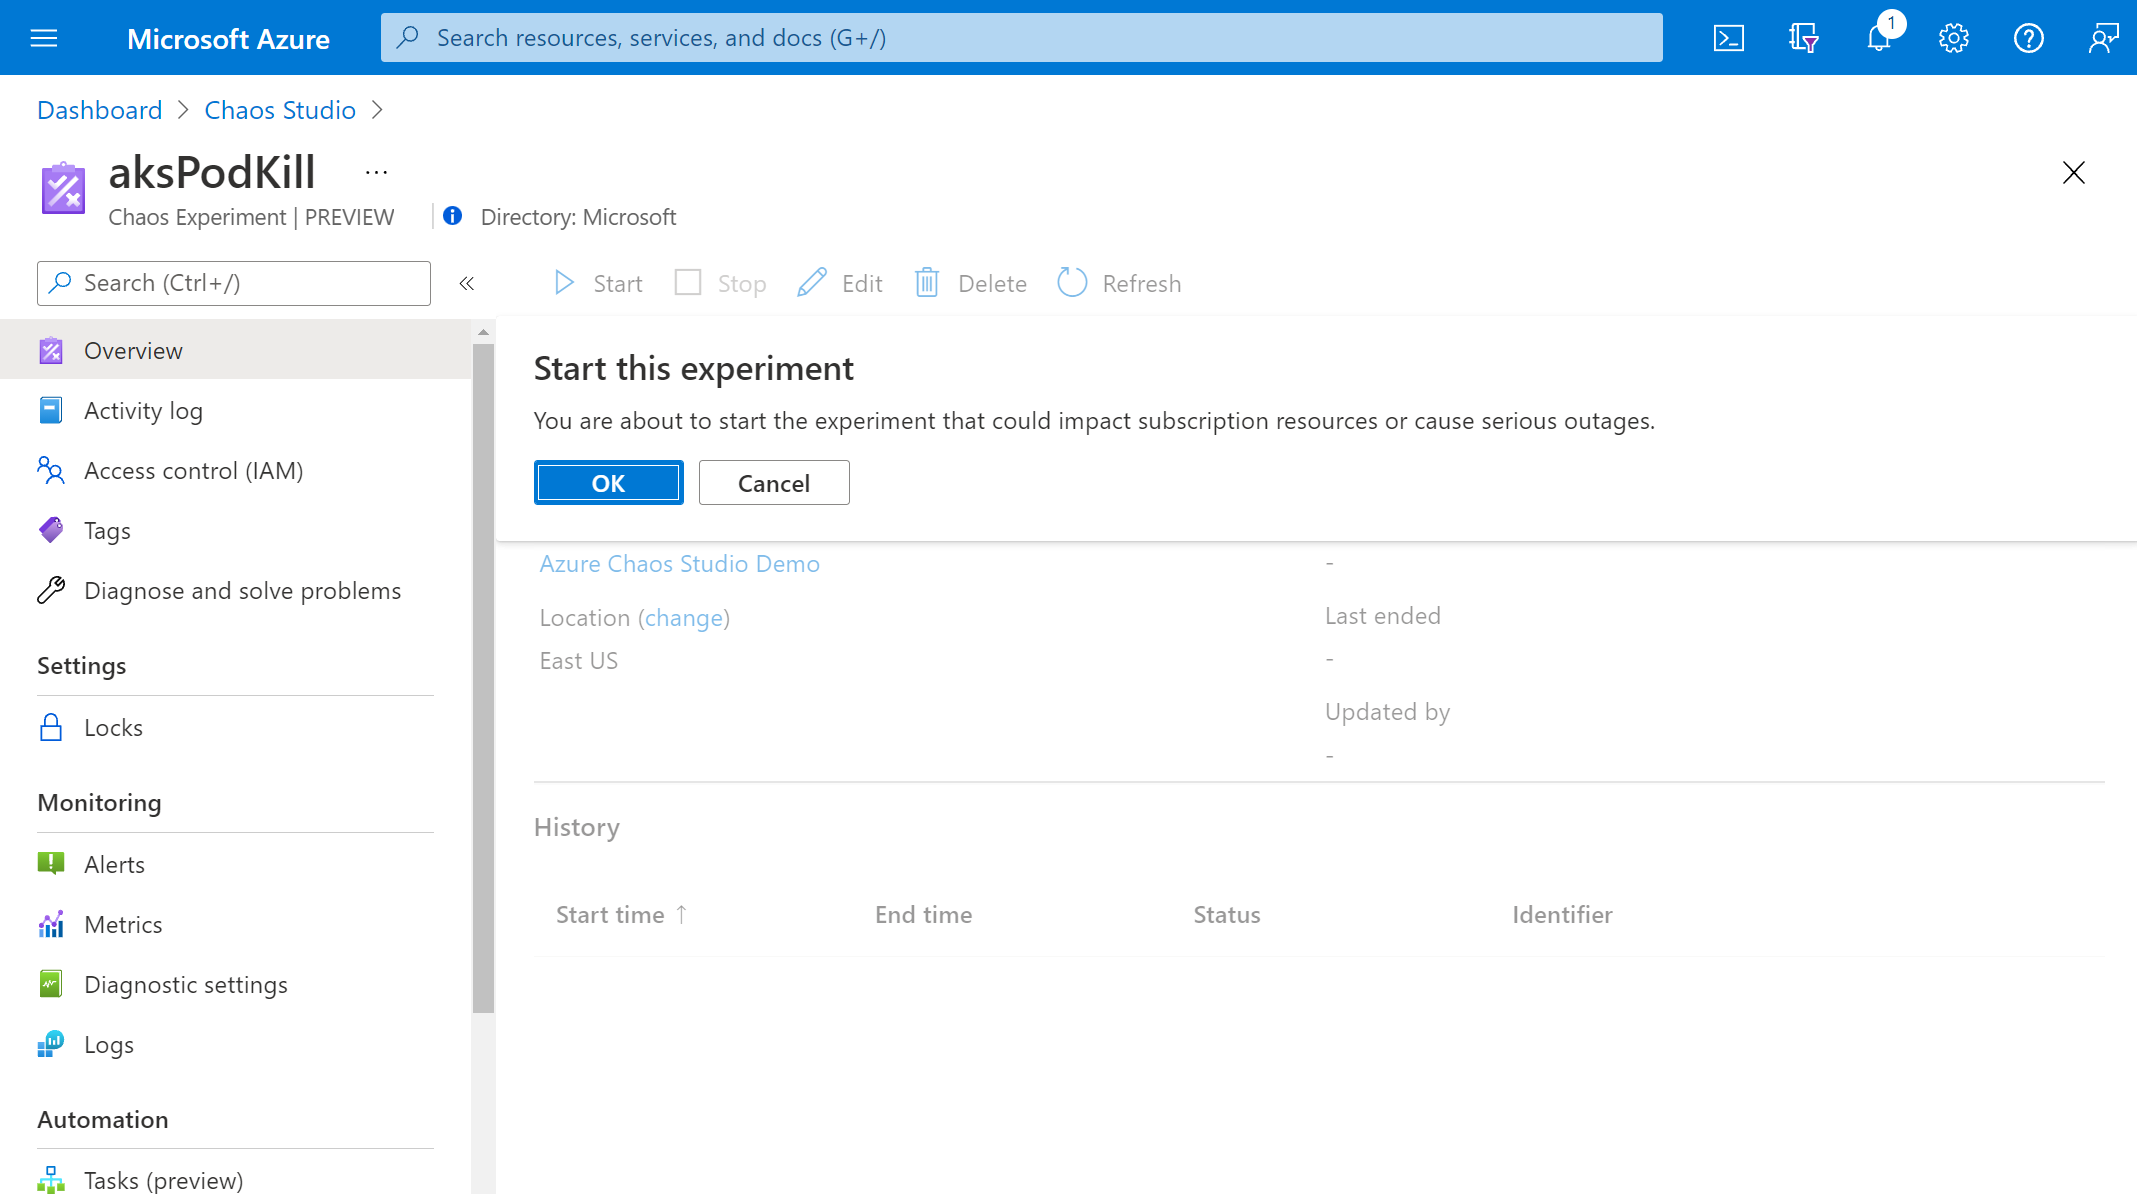Click Cancel to abort experiment start
This screenshot has height=1194, width=2137.
point(772,481)
